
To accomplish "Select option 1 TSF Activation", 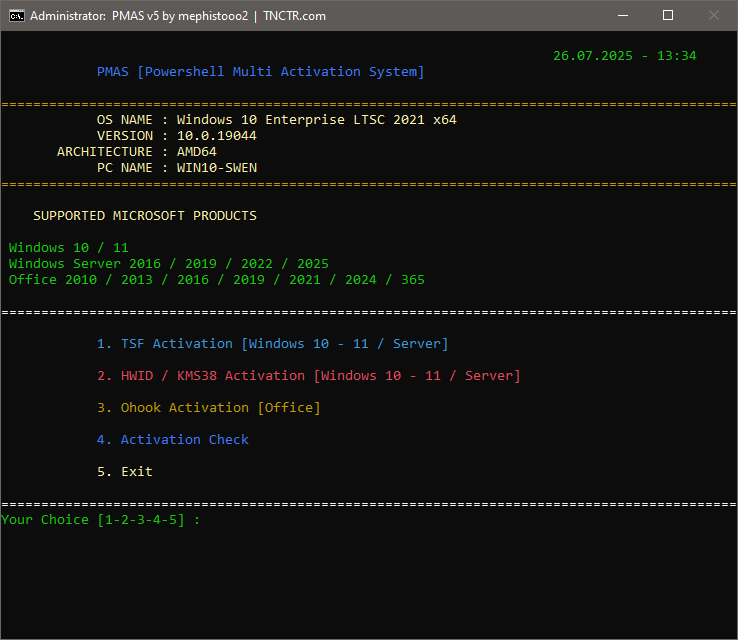I will (x=273, y=344).
